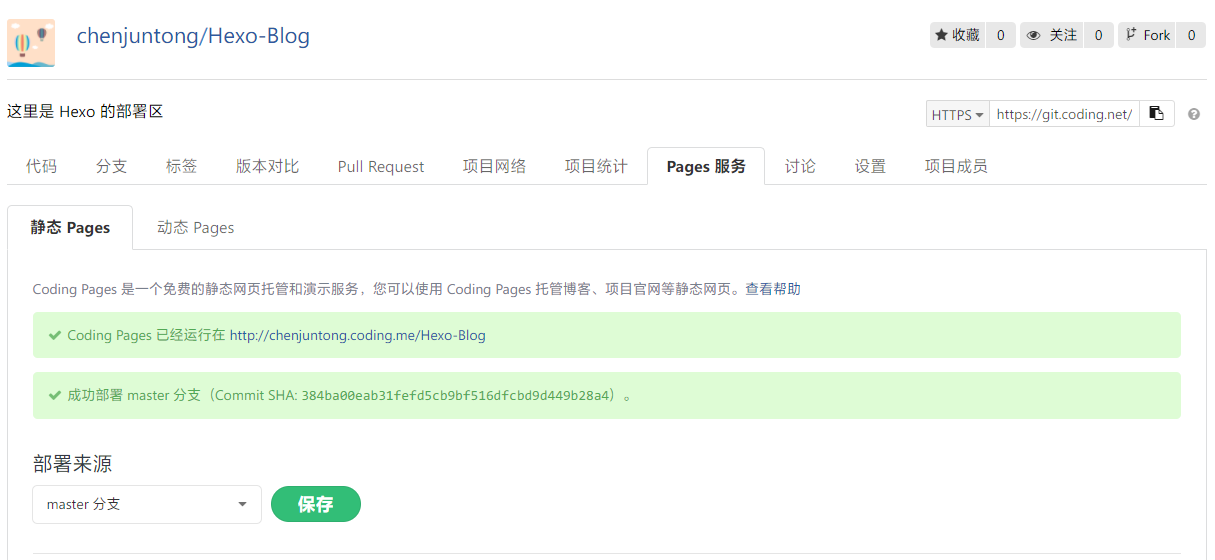The image size is (1215, 560).
Task: Open the 讨论 tab
Action: [x=800, y=166]
